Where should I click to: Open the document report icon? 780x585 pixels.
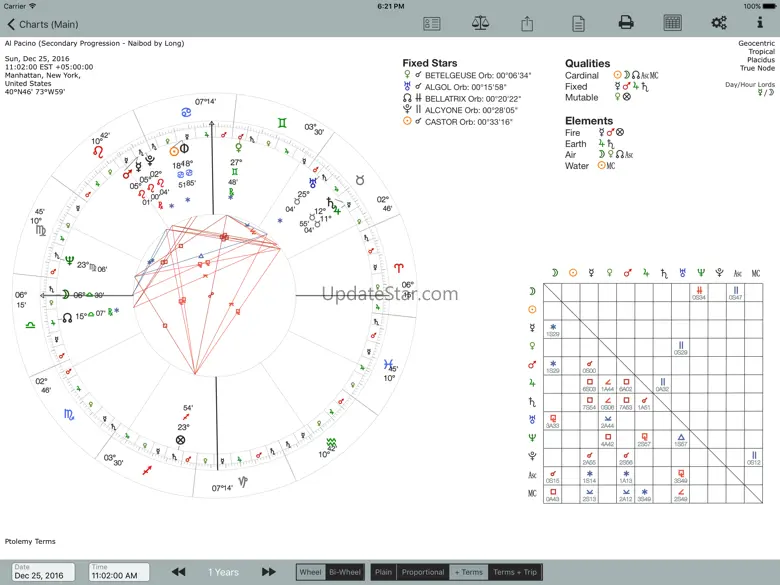click(x=578, y=23)
